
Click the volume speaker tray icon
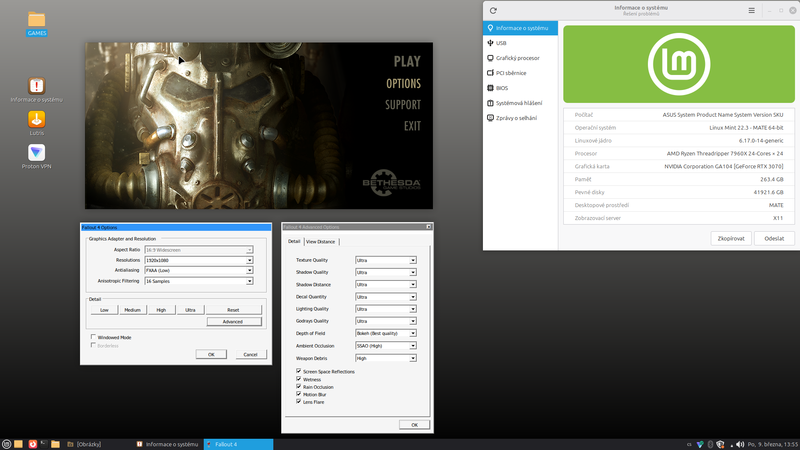pyautogui.click(x=740, y=444)
